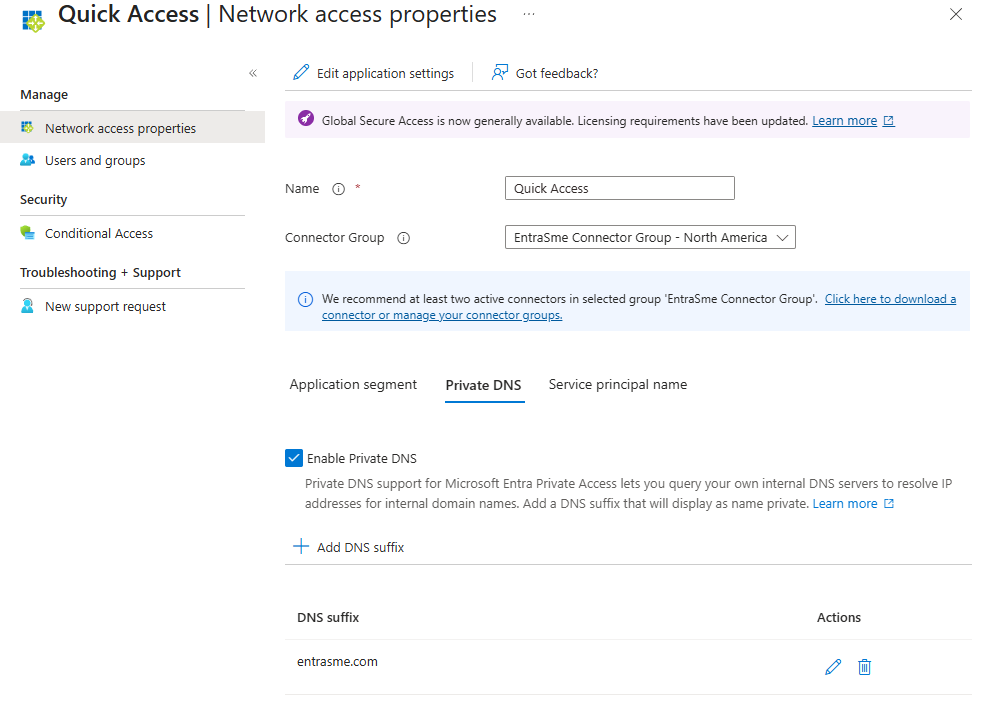The height and width of the screenshot is (711, 991).
Task: Select Network access properties in the sidebar
Action: 132,128
